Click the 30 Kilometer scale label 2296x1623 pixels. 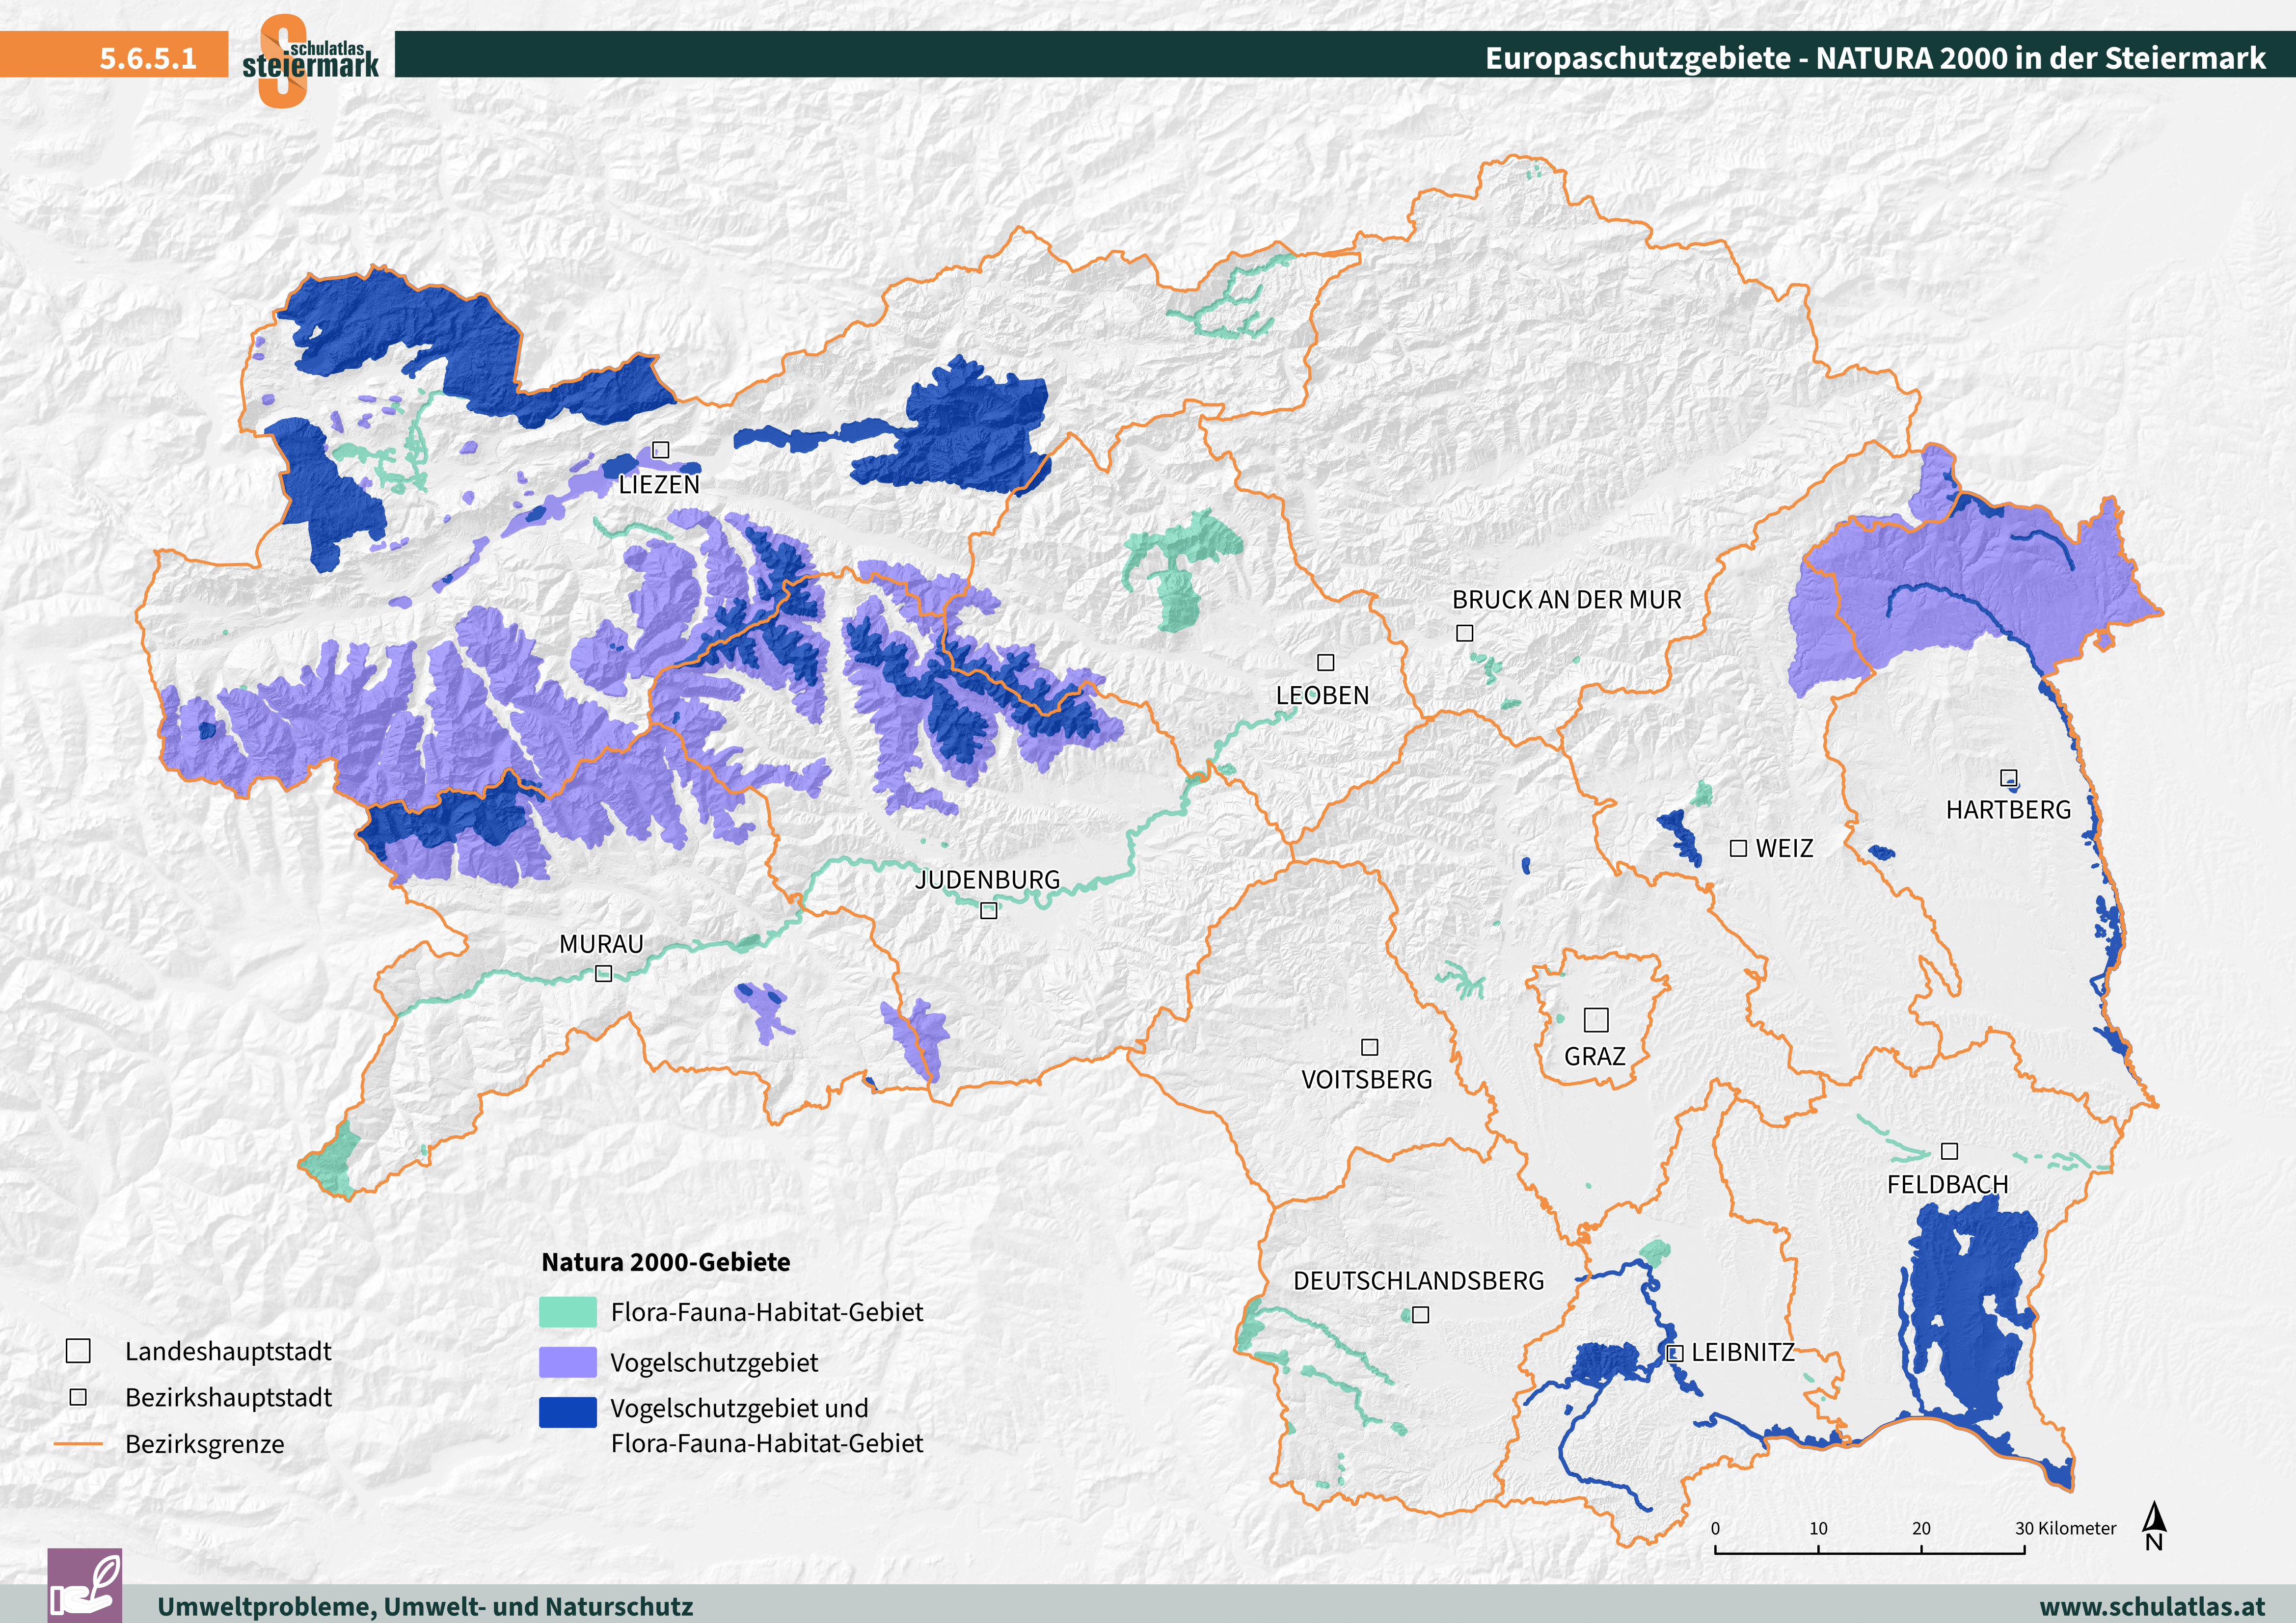[x=2065, y=1528]
